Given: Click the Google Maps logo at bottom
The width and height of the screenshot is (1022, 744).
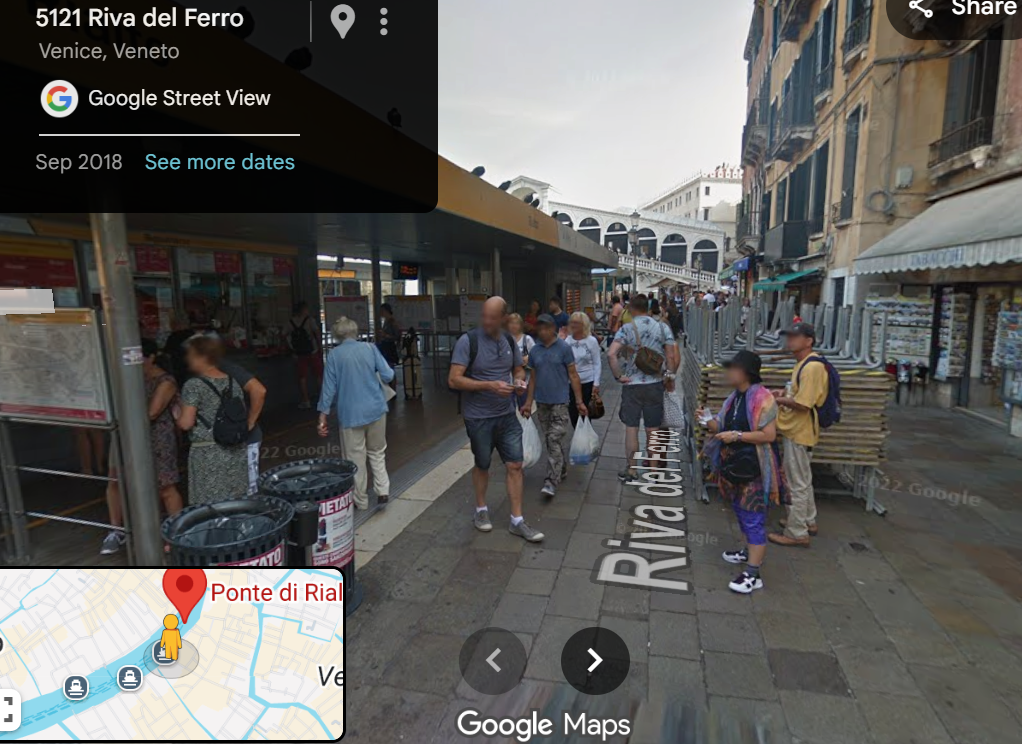Looking at the screenshot, I should pyautogui.click(x=544, y=724).
